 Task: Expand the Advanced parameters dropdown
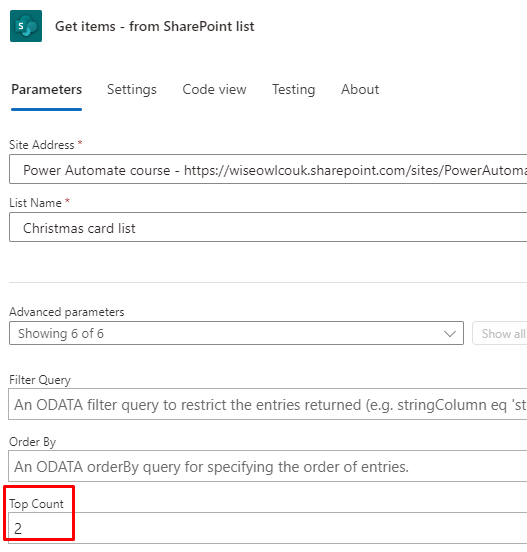(x=236, y=333)
